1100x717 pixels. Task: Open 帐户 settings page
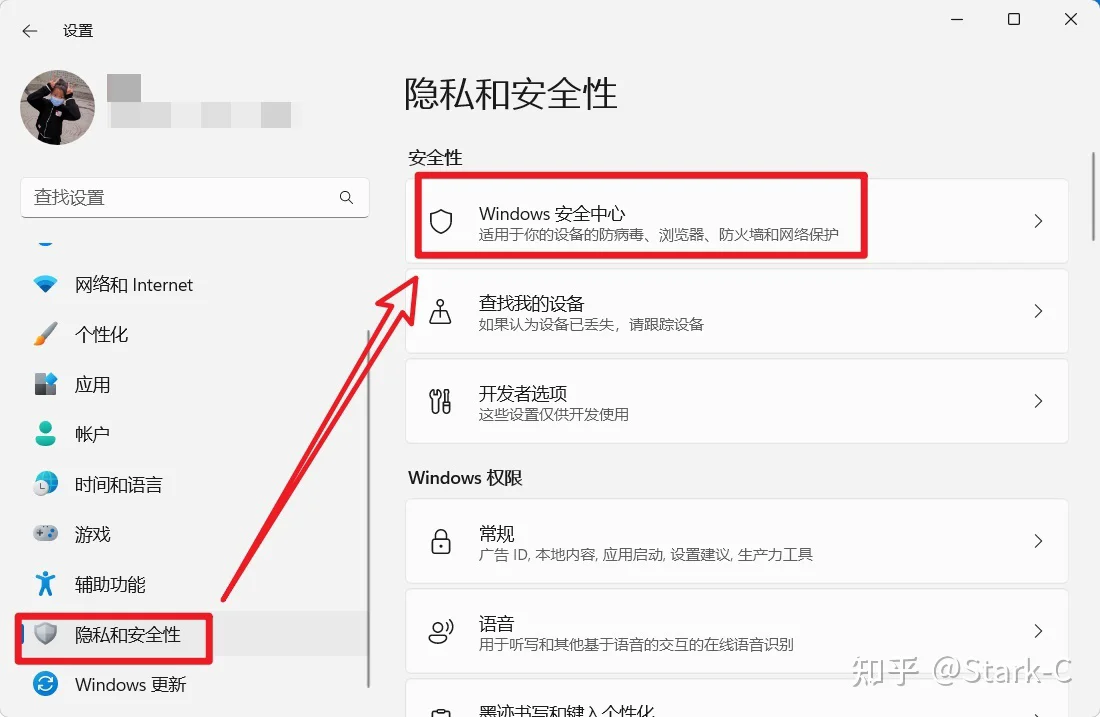[x=93, y=434]
